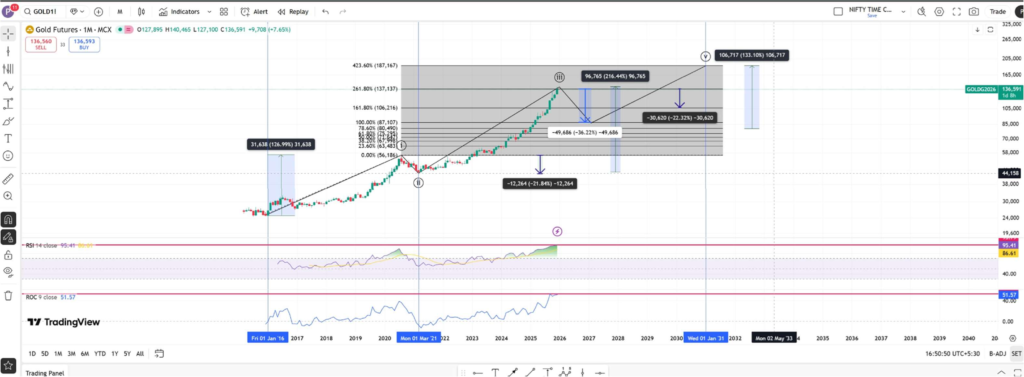Screen dimensions: 1024x377
Task: Select the 3M time range
Action: (x=71, y=353)
